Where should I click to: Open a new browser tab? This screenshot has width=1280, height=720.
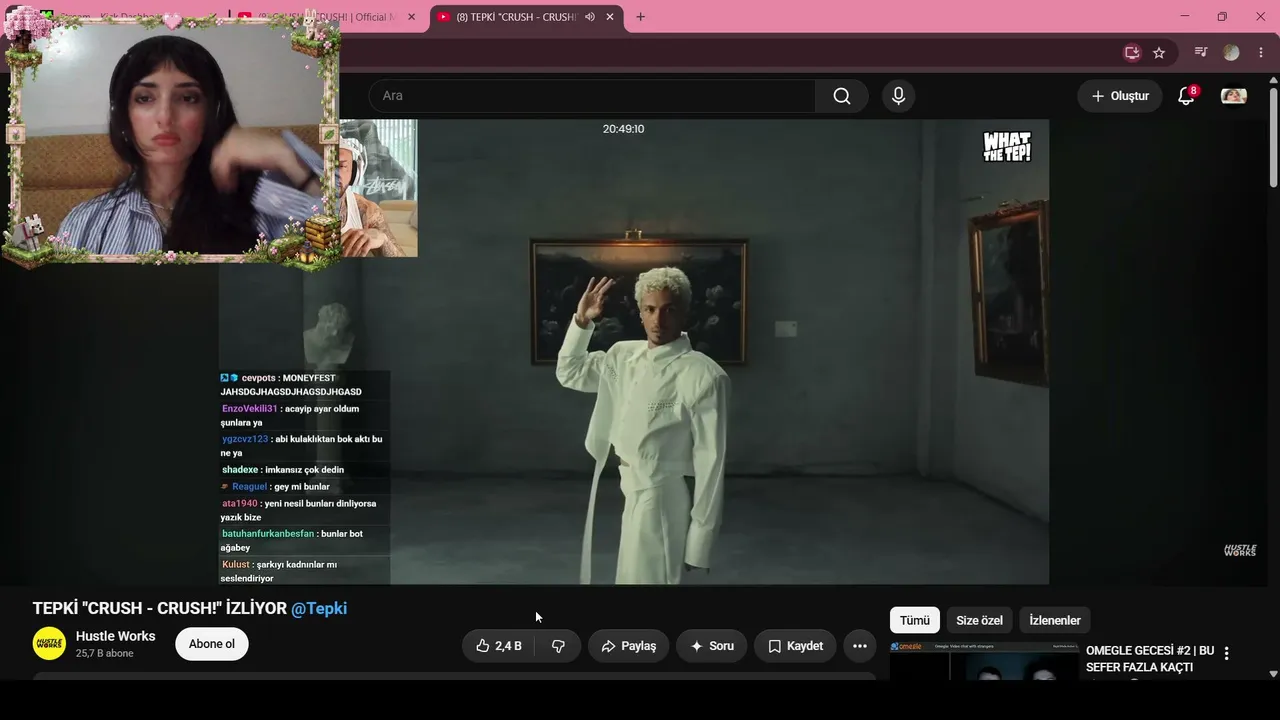click(x=640, y=17)
